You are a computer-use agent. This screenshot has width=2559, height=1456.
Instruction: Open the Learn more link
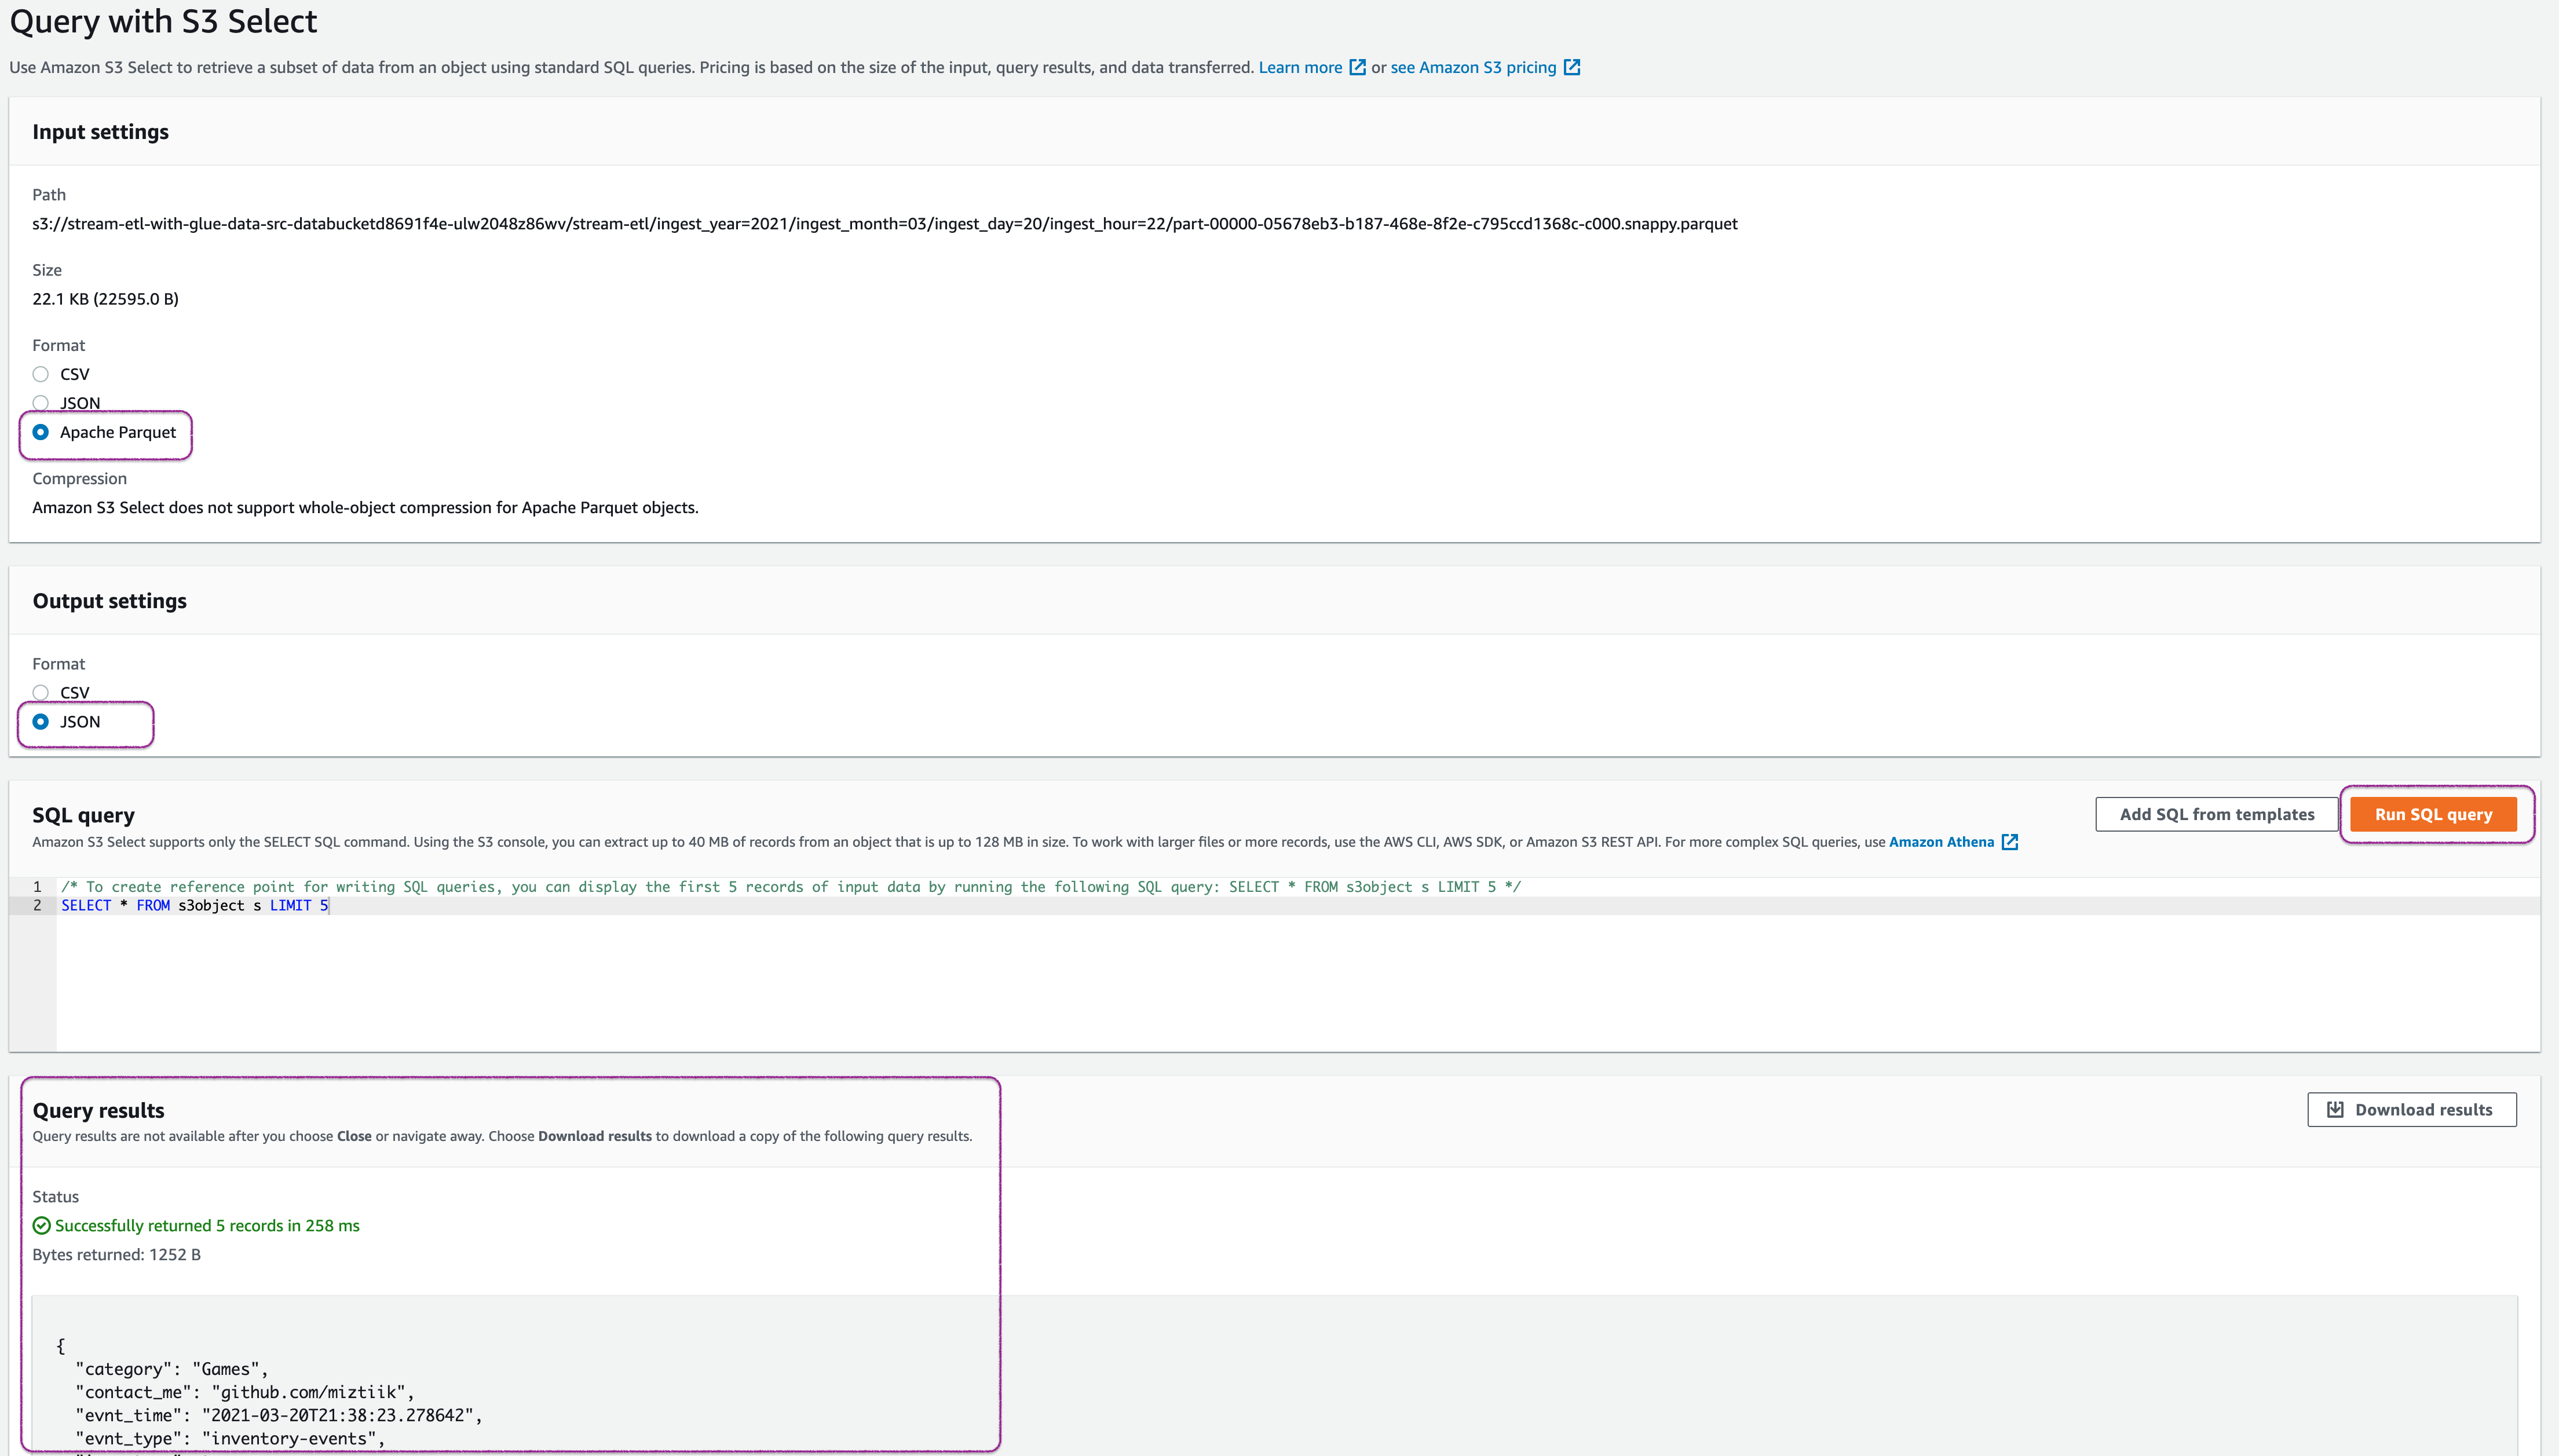(1299, 67)
